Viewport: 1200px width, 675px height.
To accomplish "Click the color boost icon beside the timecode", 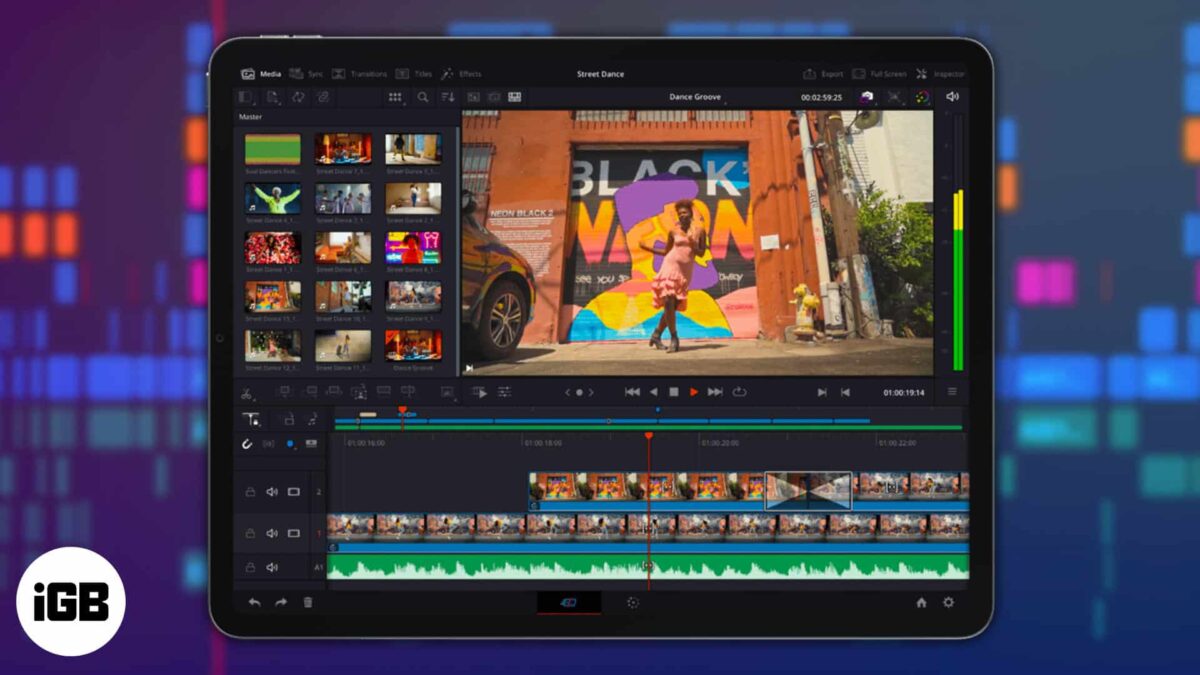I will point(923,97).
